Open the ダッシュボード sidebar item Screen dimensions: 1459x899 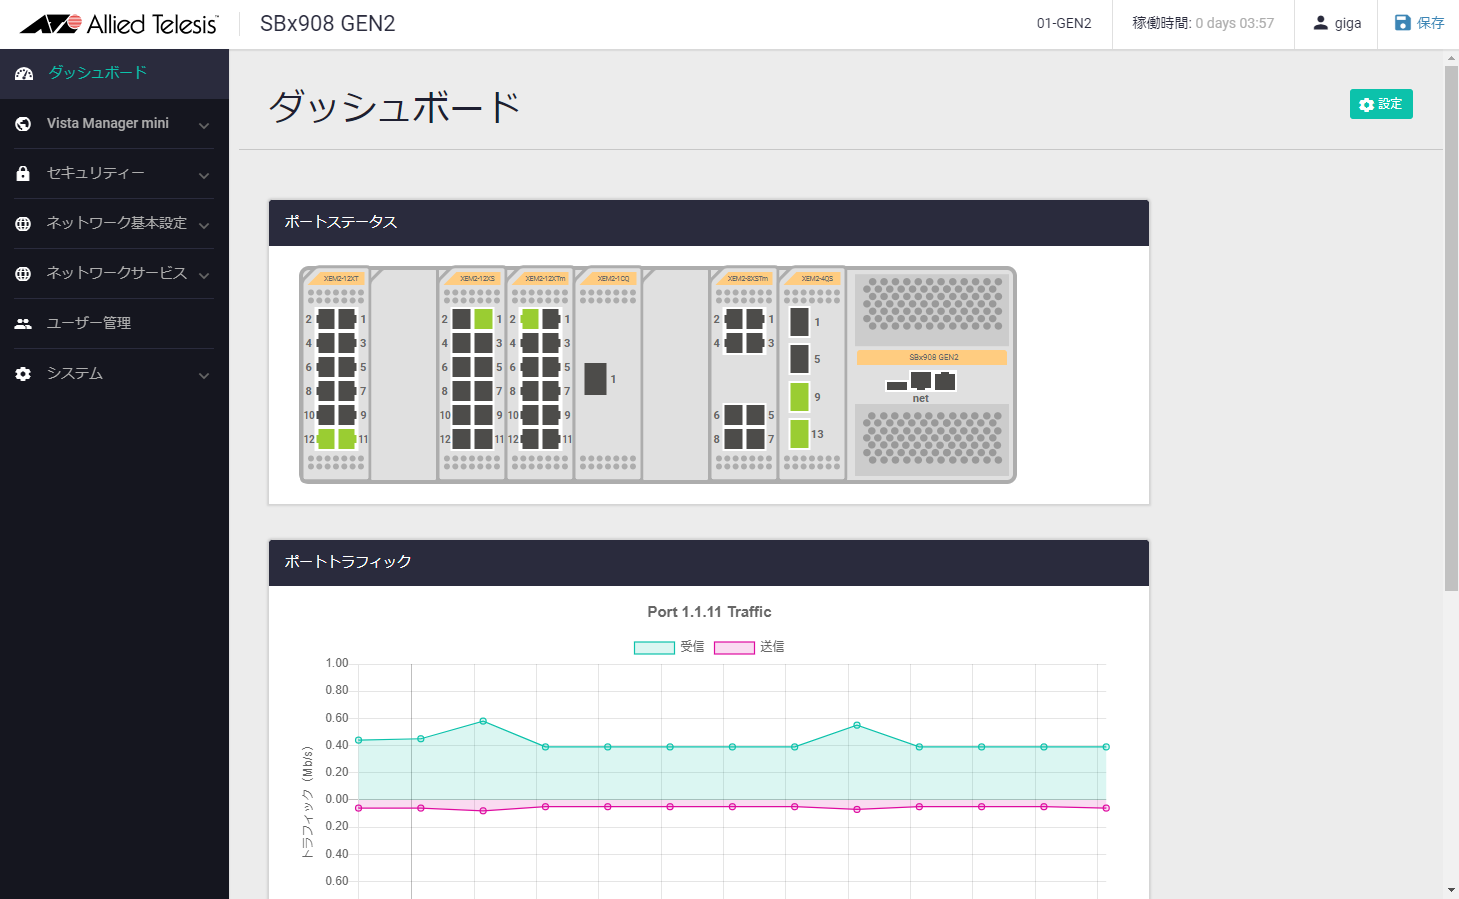[x=114, y=73]
